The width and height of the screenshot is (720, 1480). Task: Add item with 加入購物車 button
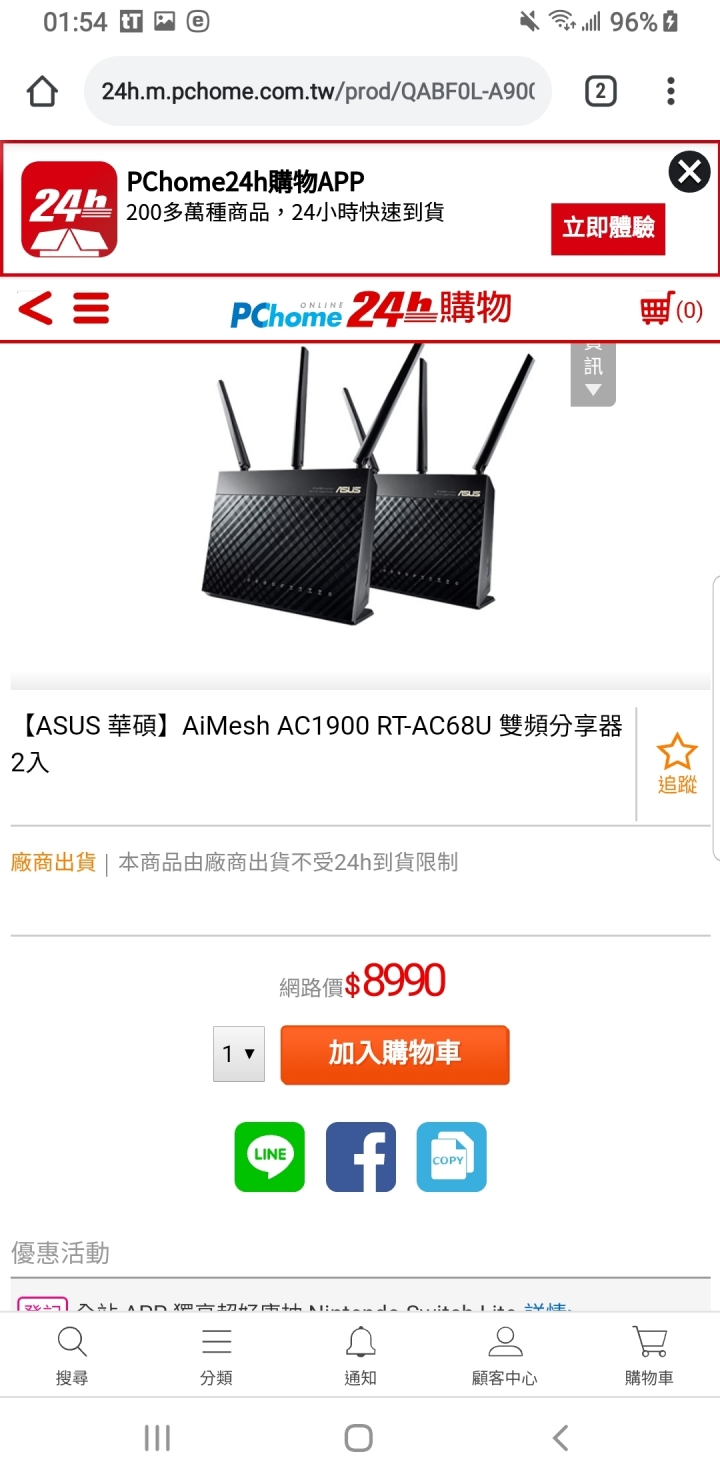395,1054
